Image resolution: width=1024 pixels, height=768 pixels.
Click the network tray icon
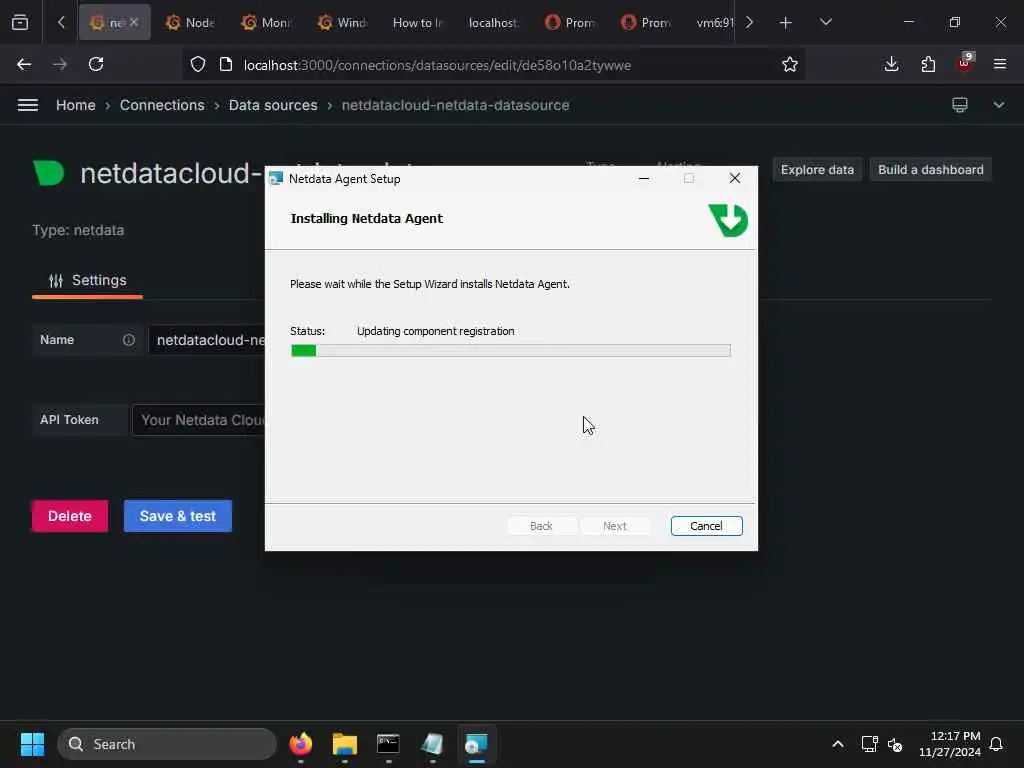pyautogui.click(x=869, y=744)
